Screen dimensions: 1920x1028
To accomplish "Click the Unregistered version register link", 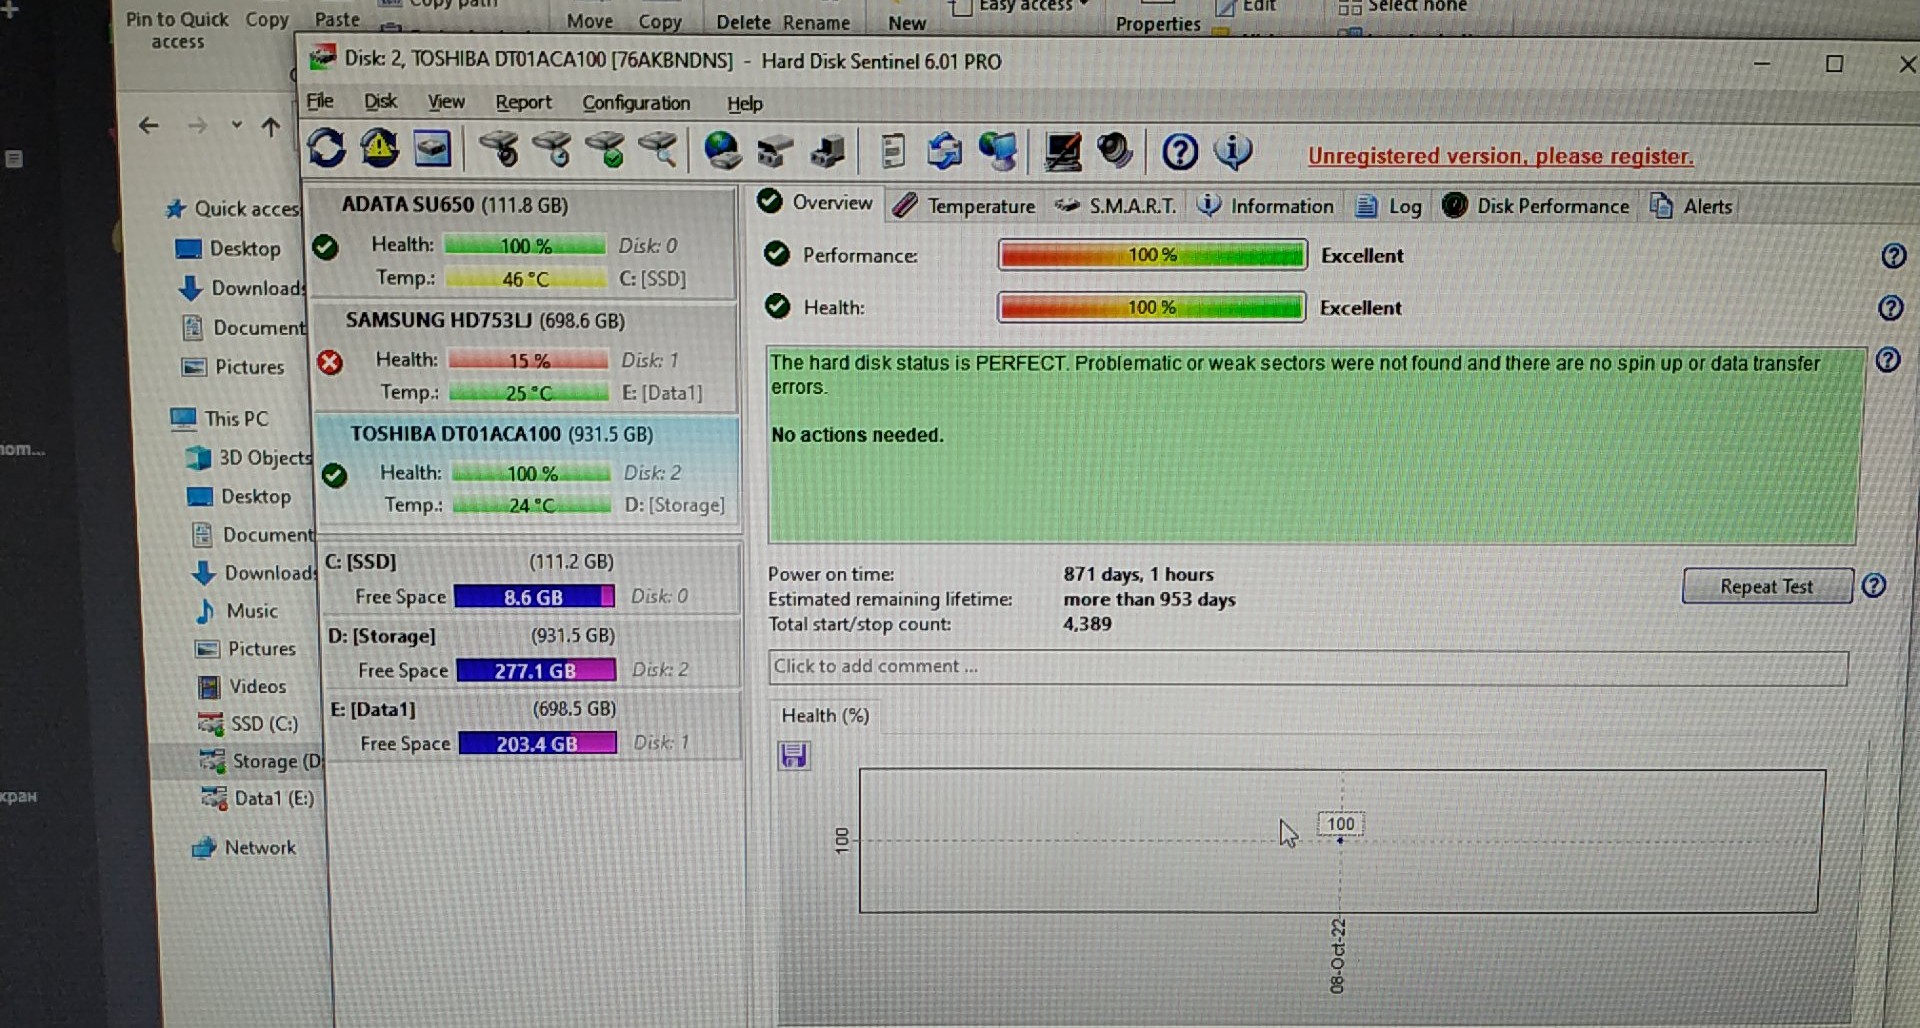I will pyautogui.click(x=1500, y=156).
